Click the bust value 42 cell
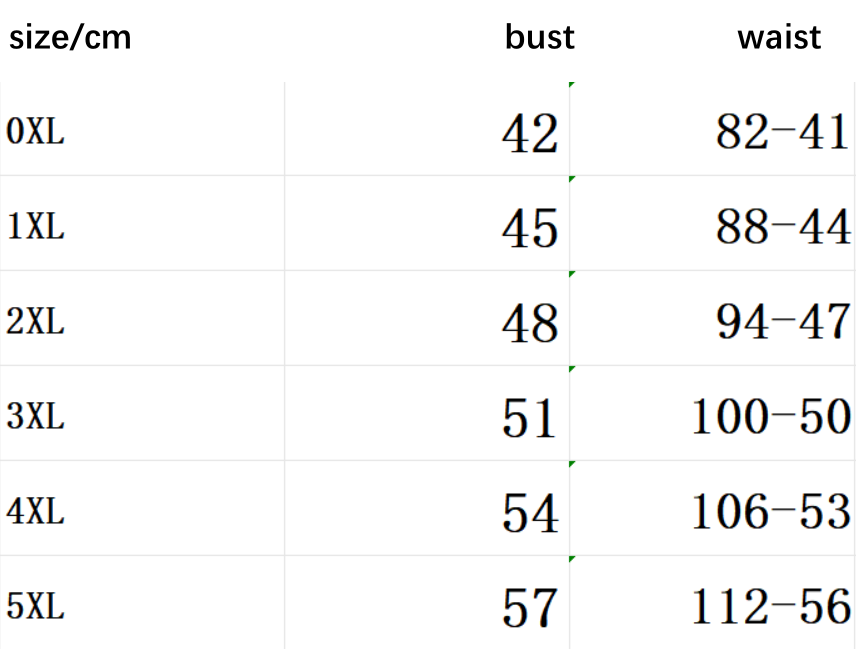Image resolution: width=856 pixels, height=649 pixels. click(529, 133)
